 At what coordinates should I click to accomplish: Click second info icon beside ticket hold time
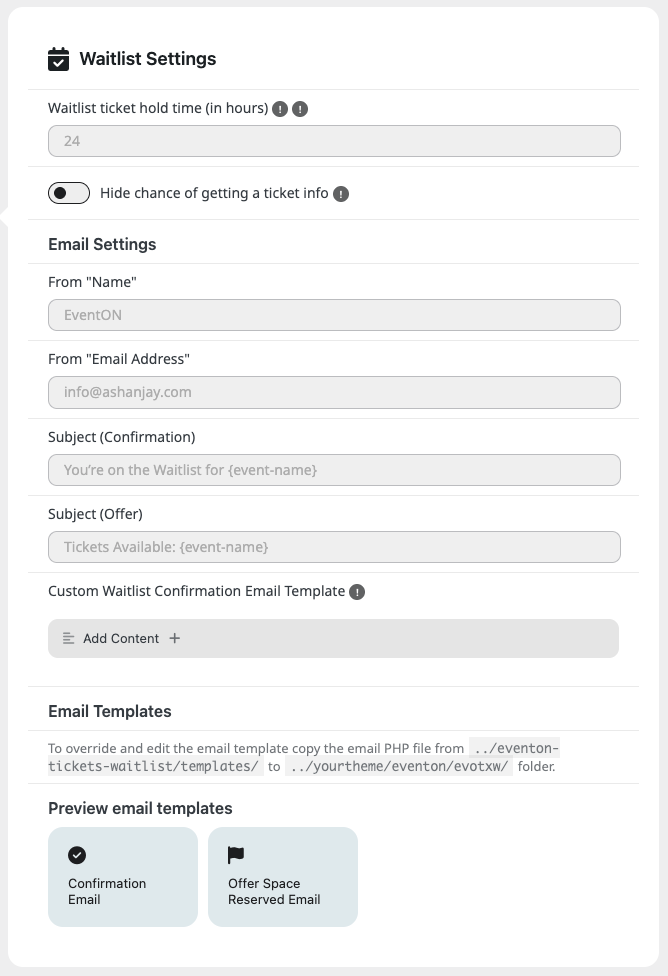[x=300, y=109]
